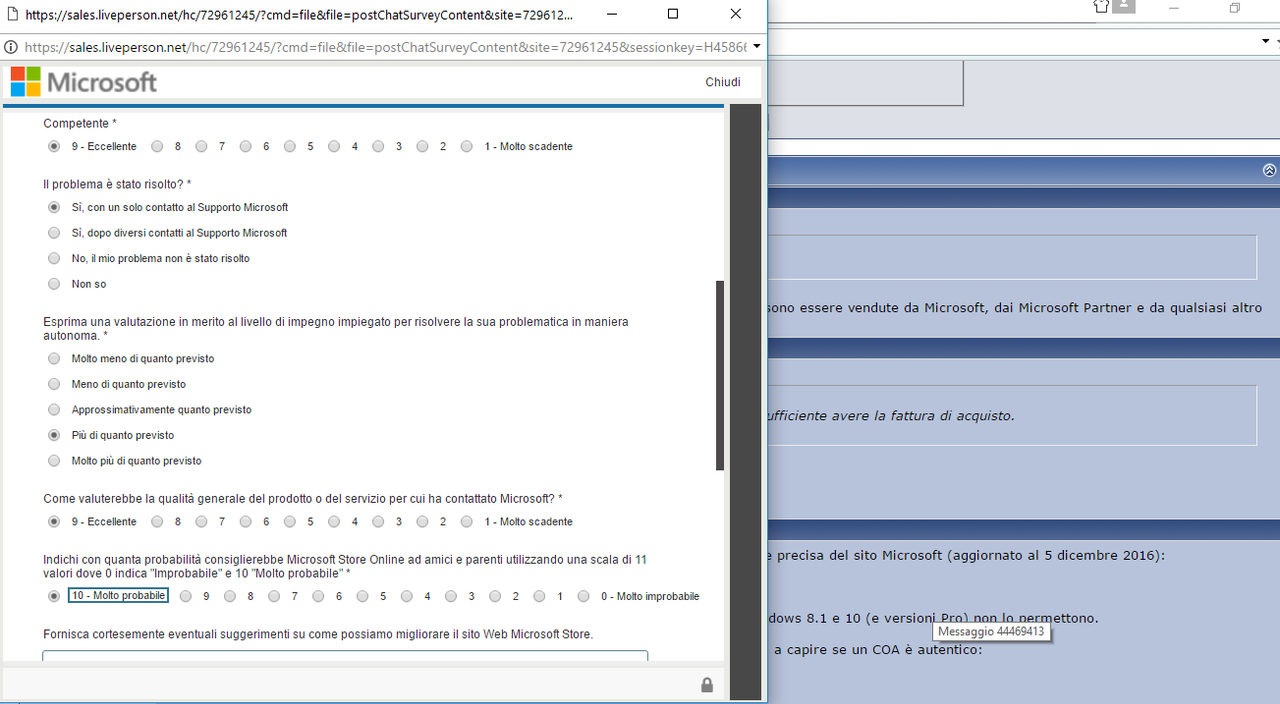Image resolution: width=1280 pixels, height=704 pixels.
Task: Select rating 7 for qualità generale
Action: 201,521
